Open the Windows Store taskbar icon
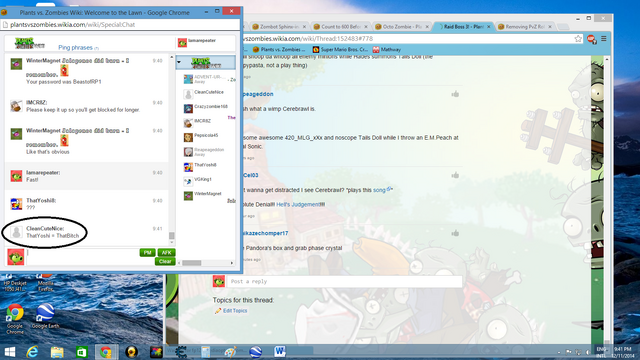The image size is (640, 360). pyautogui.click(x=82, y=352)
